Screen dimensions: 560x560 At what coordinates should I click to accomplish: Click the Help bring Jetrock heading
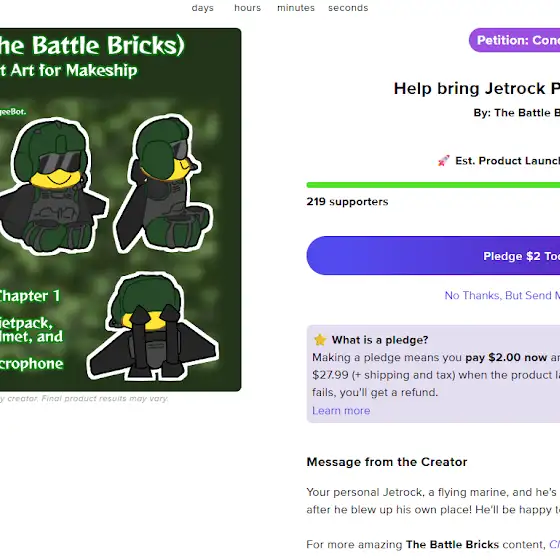point(477,89)
